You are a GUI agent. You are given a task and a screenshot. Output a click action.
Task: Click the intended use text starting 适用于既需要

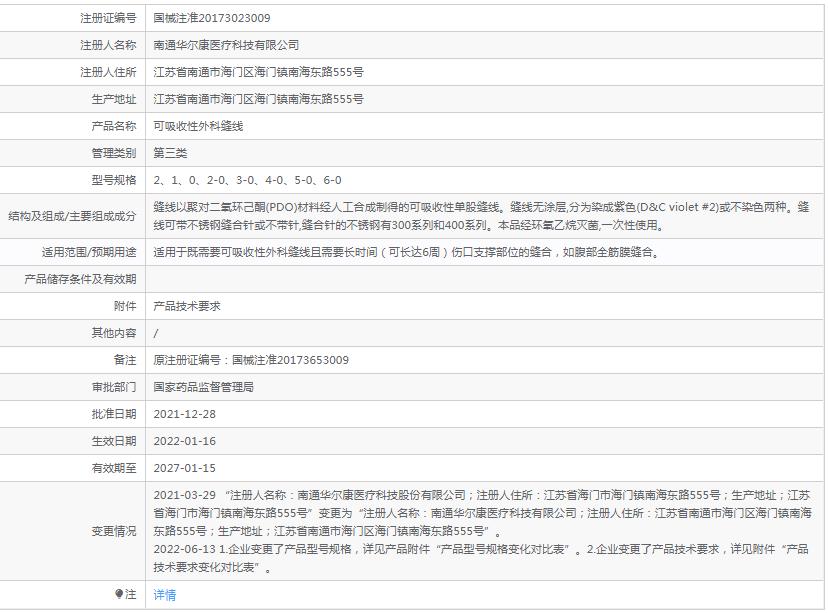(x=407, y=252)
